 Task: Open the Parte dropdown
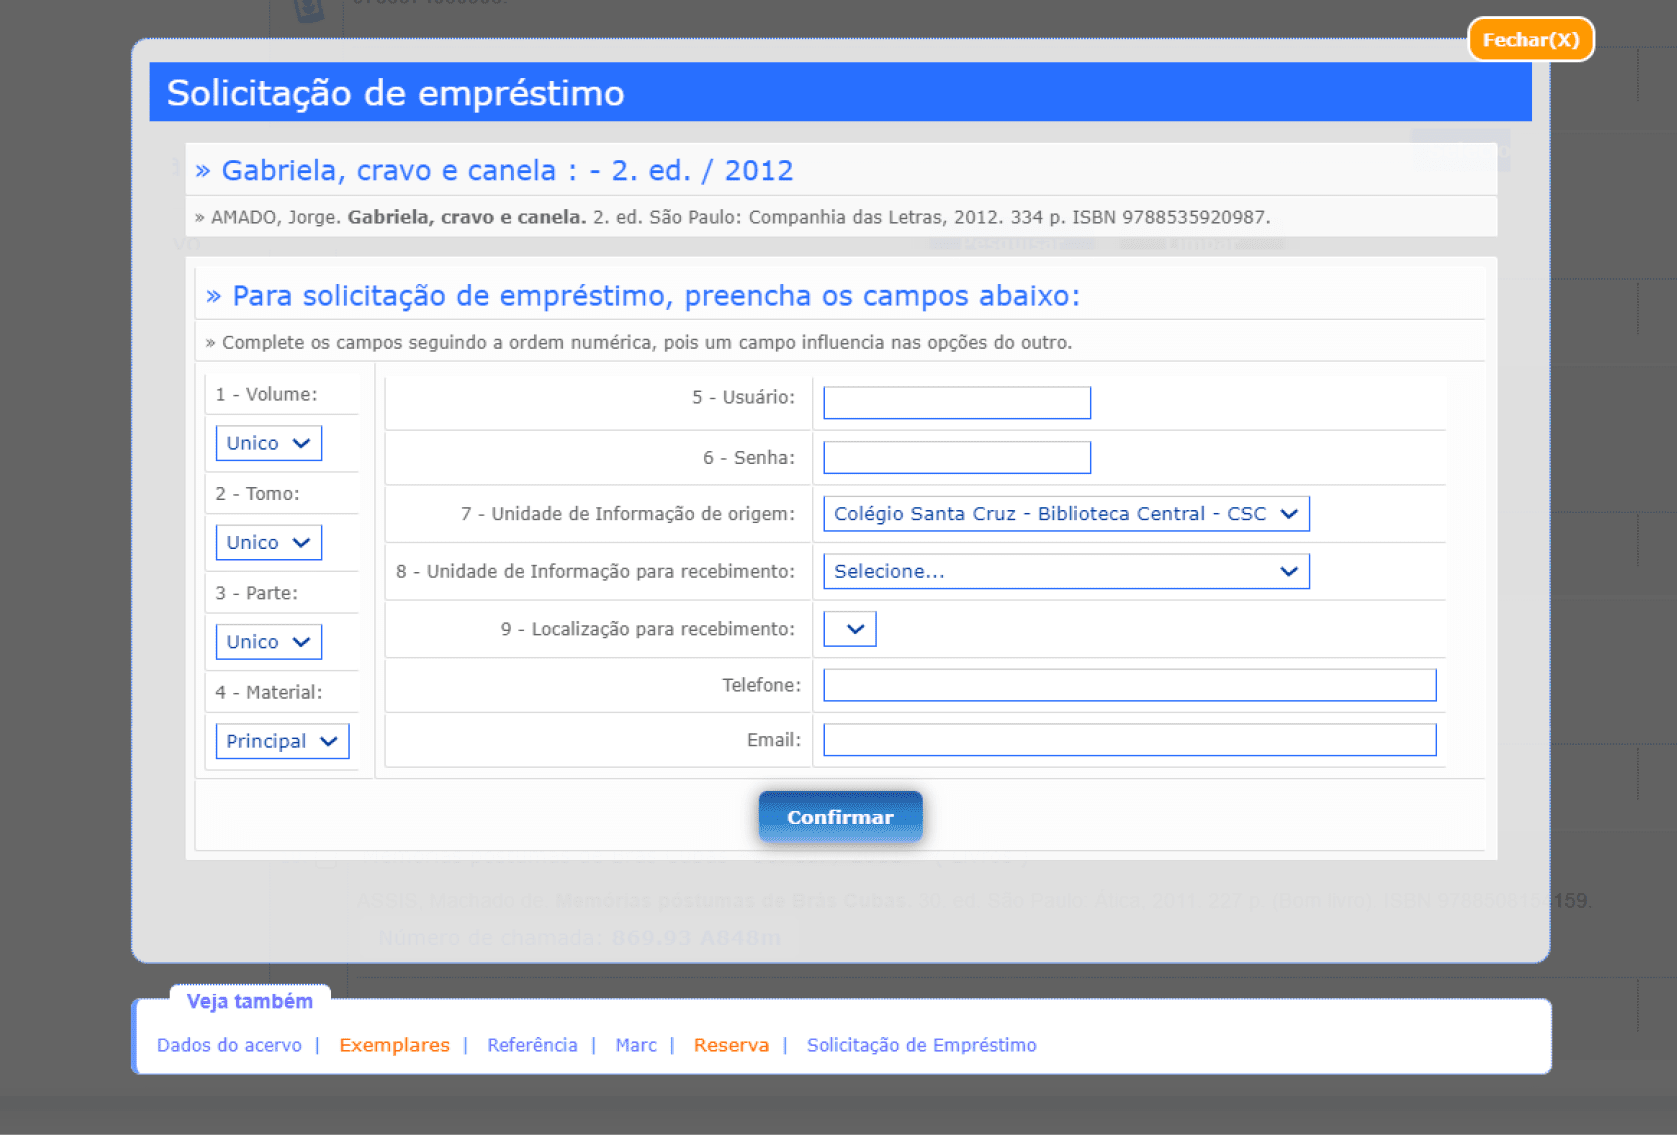click(x=268, y=641)
